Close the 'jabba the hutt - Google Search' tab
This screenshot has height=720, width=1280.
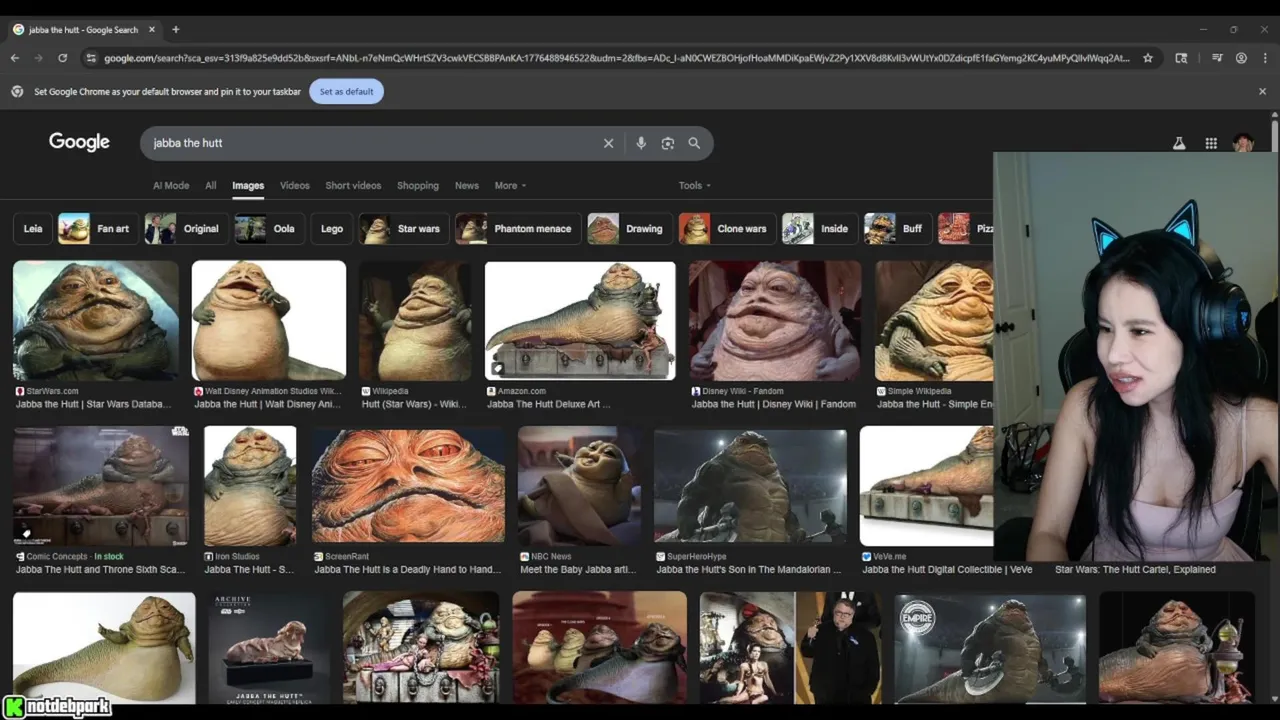pos(152,30)
